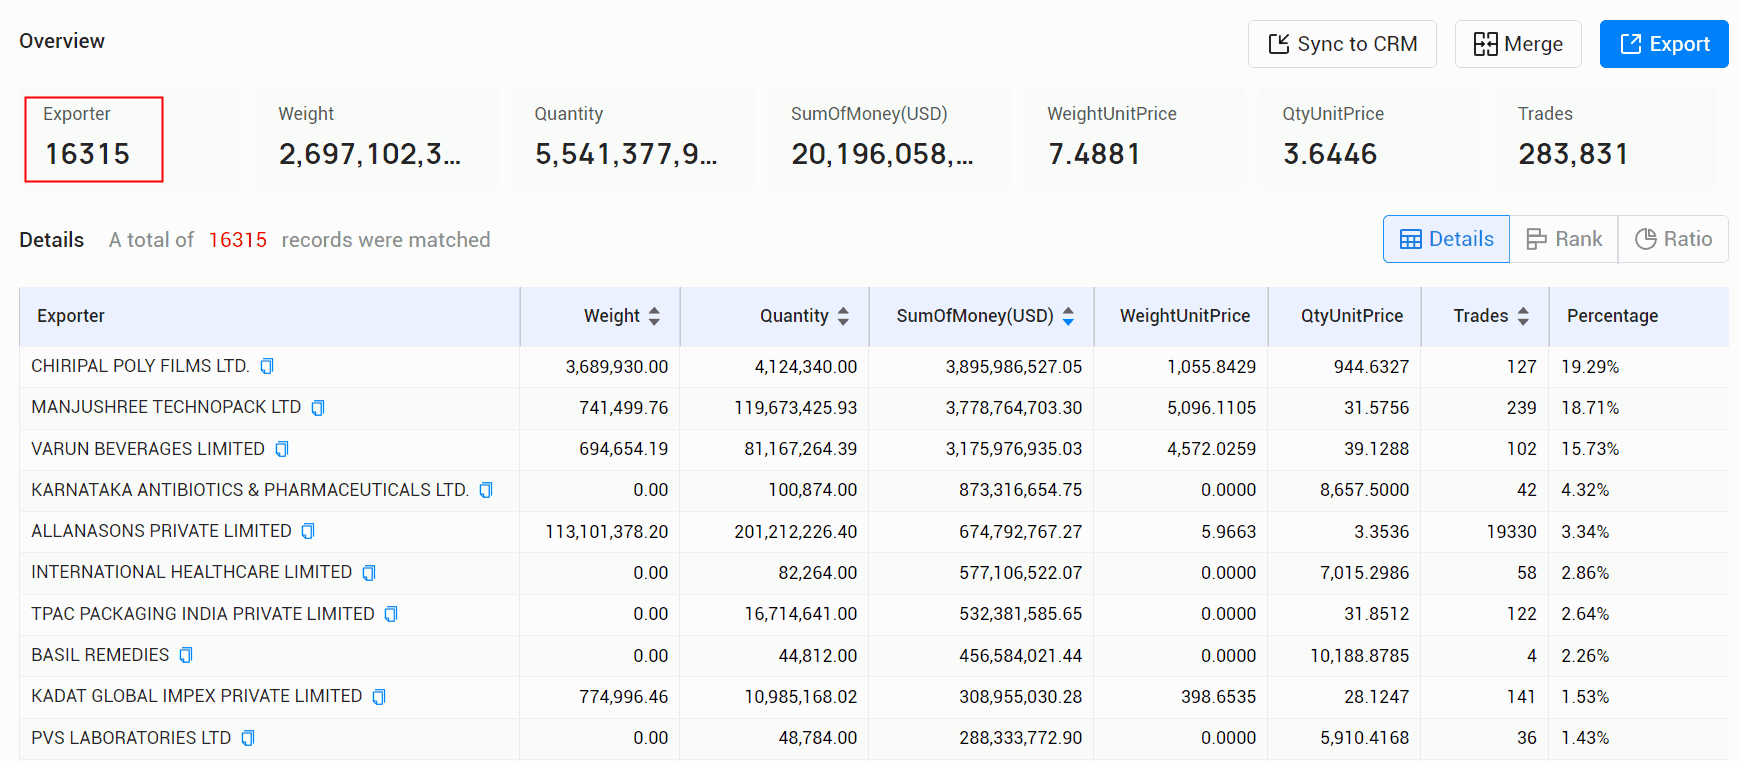Click sum value 288,333,772.90
The image size is (1739, 761).
point(1021,738)
